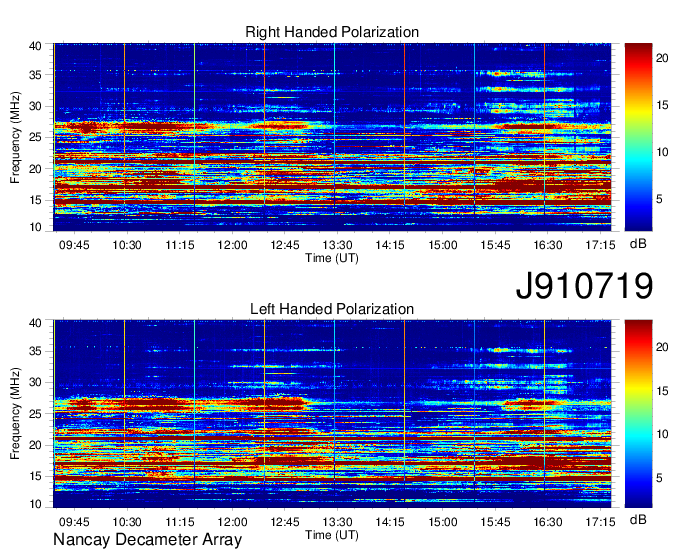
Task: Click the Left Handed plot's dB colorbar
Action: tap(638, 414)
